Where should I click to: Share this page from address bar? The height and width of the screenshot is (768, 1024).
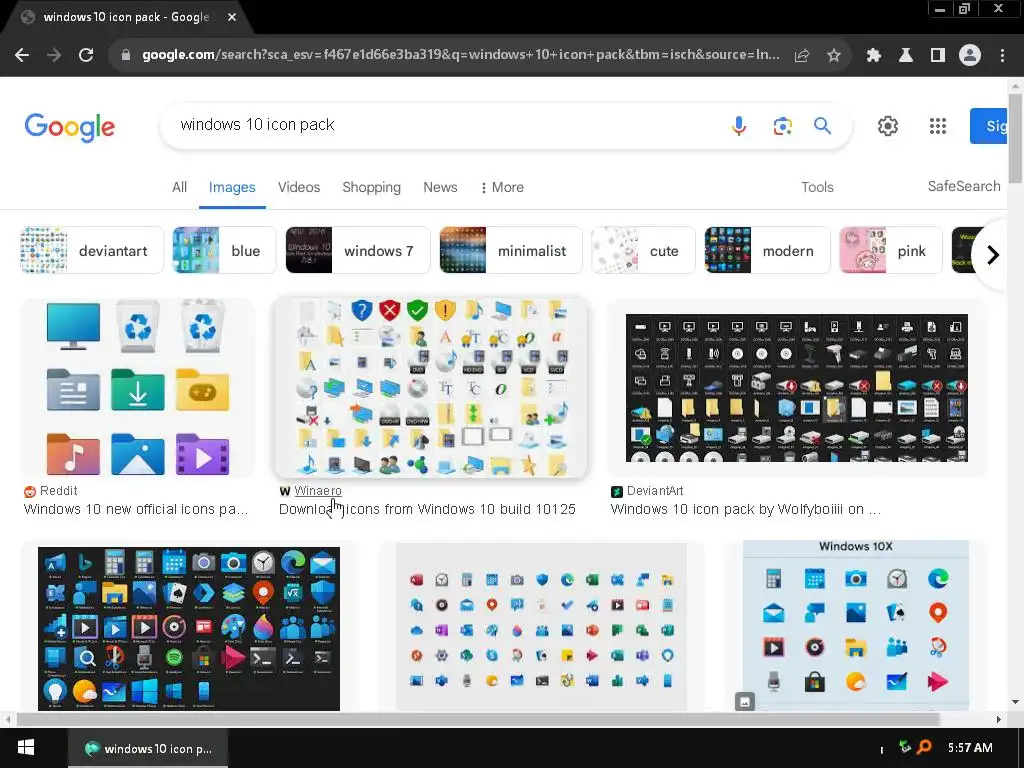pos(802,56)
